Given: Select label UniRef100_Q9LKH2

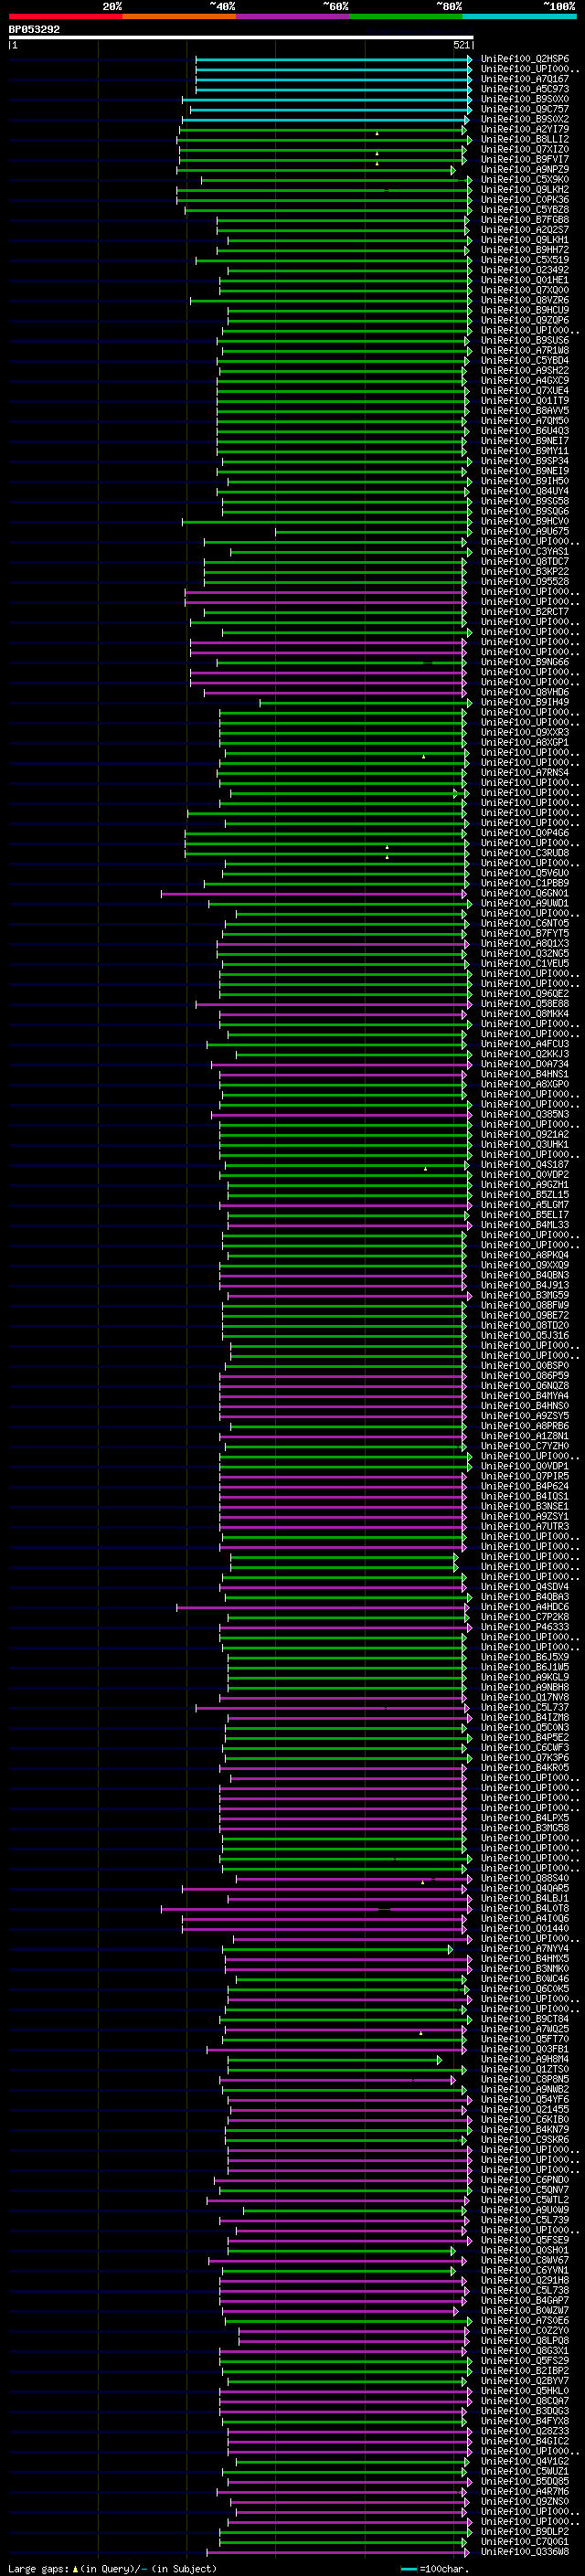Looking at the screenshot, I should 525,190.
